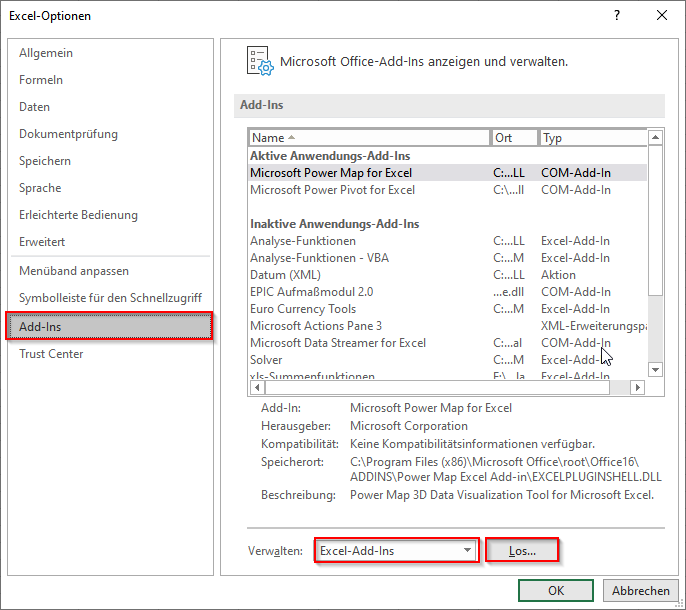This screenshot has height=610, width=686.
Task: Select EPIC Aufmaßmodul 2.0 row
Action: tap(448, 292)
